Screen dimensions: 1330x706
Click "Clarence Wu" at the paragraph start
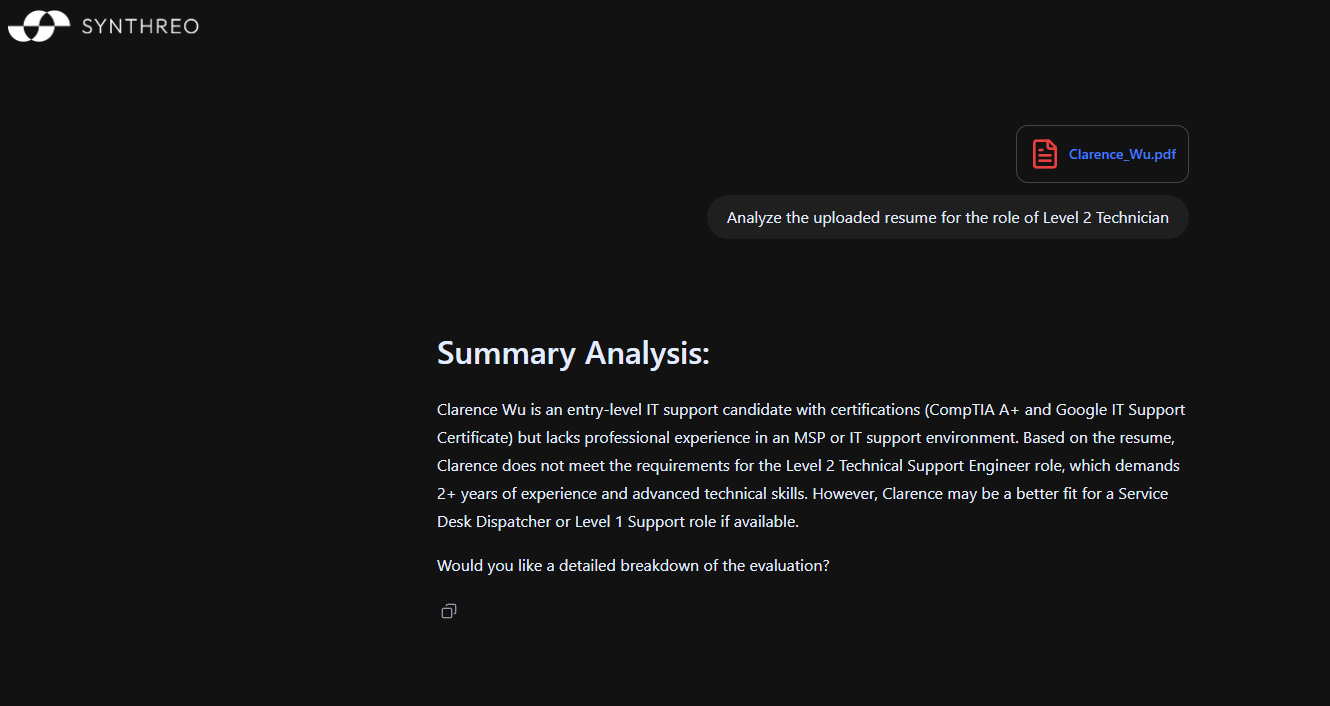pos(480,409)
